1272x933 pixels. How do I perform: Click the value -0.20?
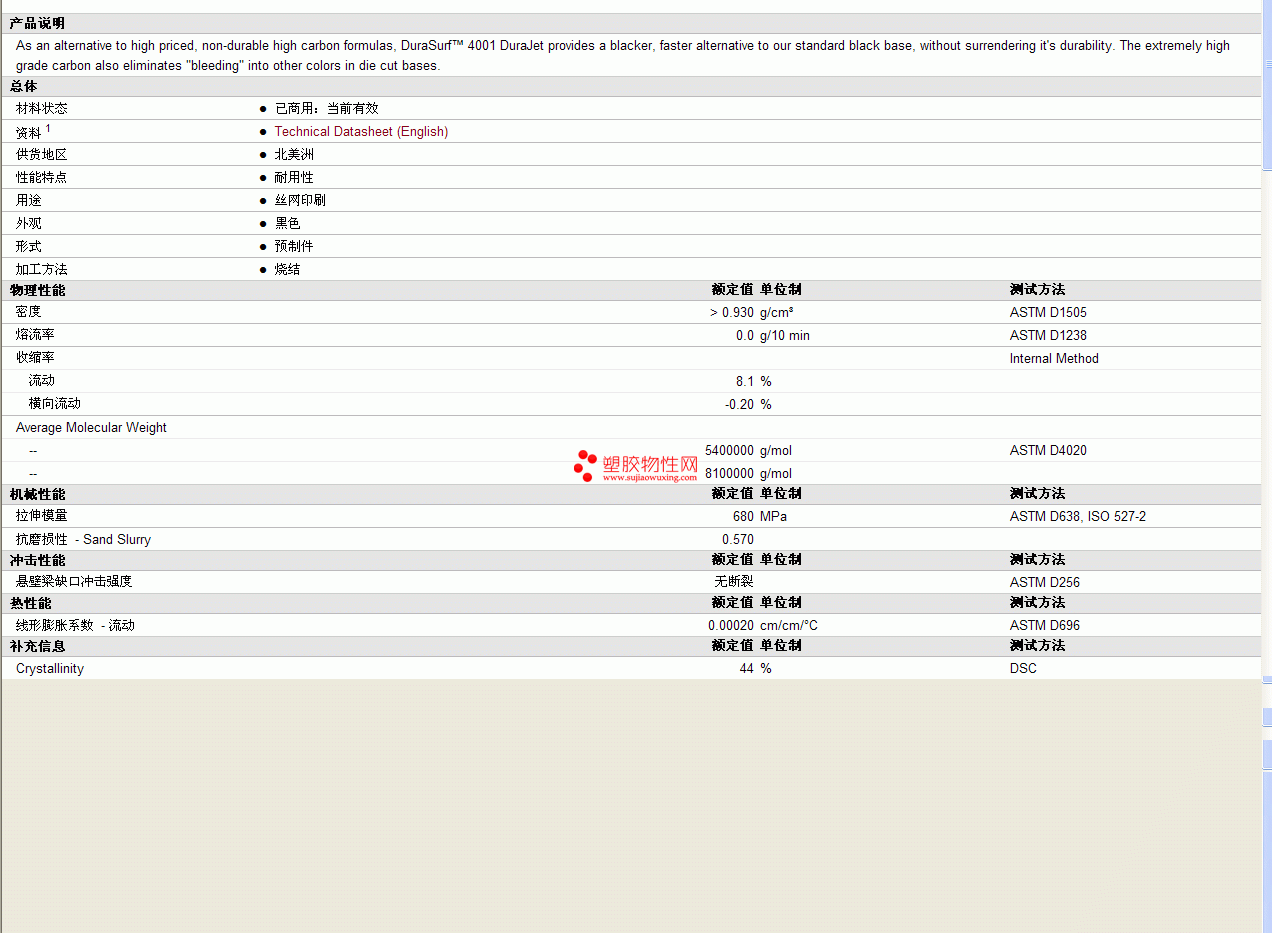point(739,404)
